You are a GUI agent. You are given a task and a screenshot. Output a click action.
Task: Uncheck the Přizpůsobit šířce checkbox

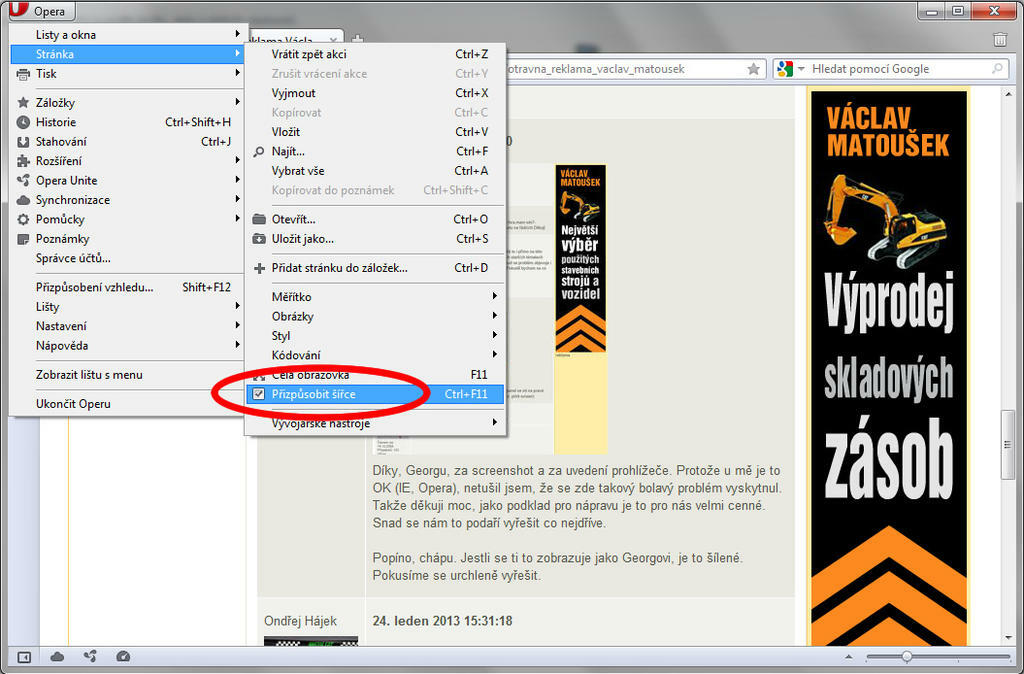259,394
